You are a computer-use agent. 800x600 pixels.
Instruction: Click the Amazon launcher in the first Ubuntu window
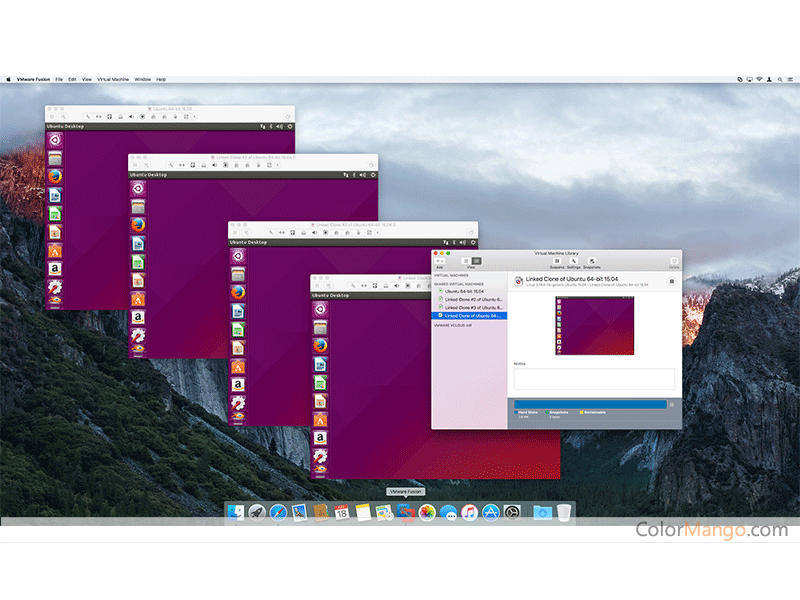coord(54,268)
